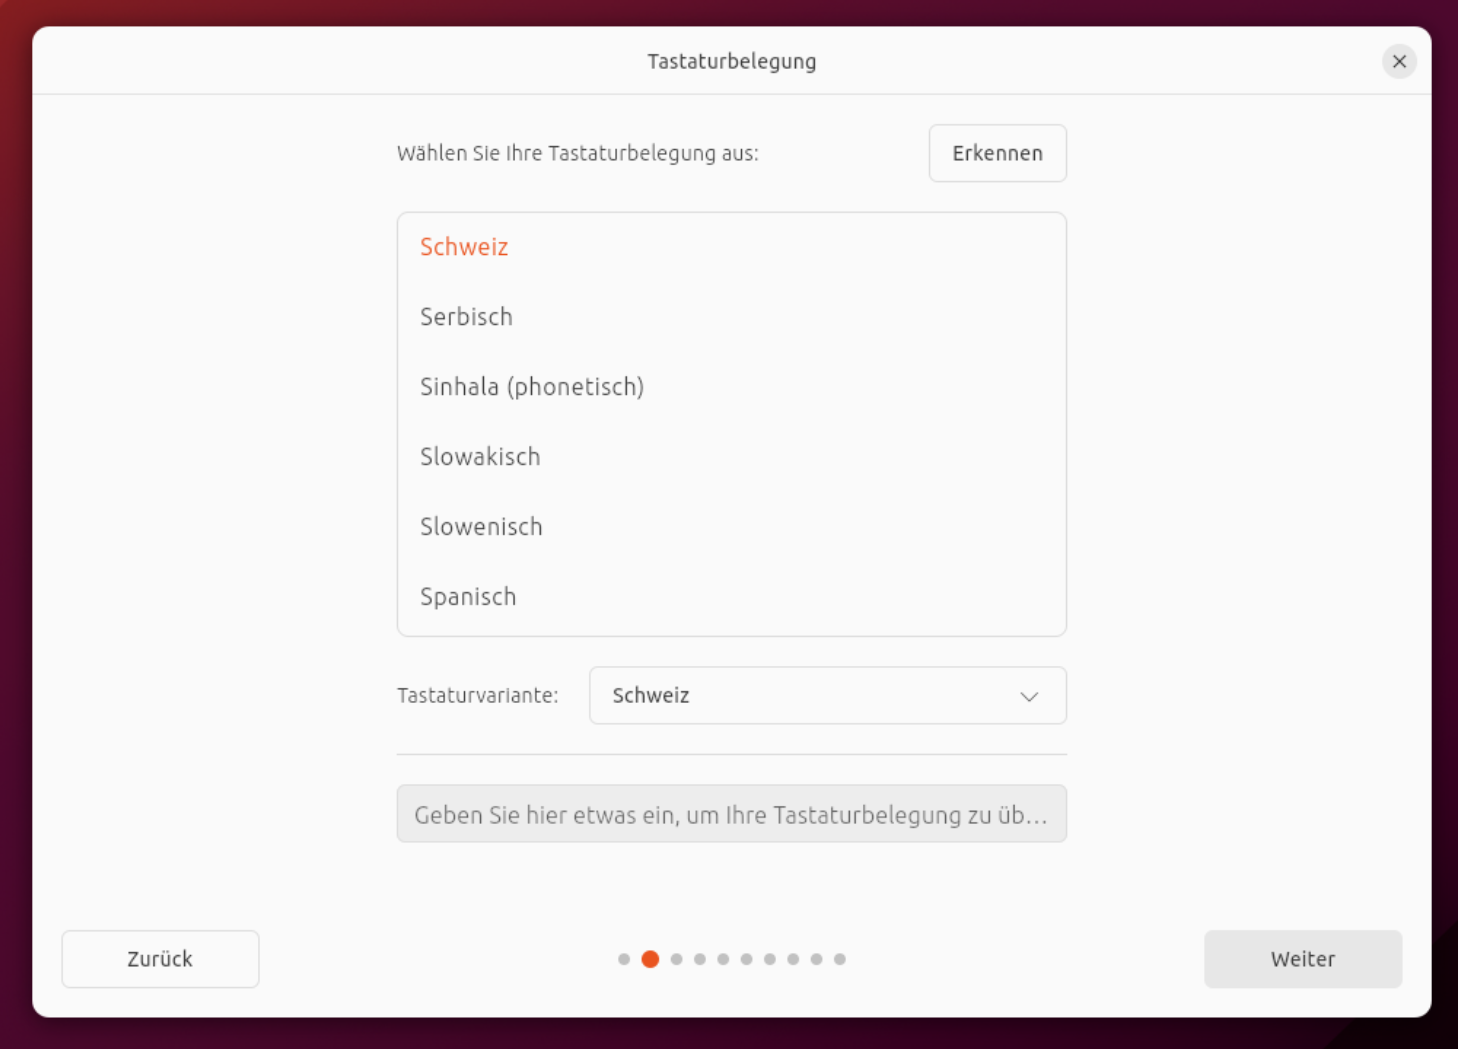Click the Tastaturbelegung window title

click(731, 61)
